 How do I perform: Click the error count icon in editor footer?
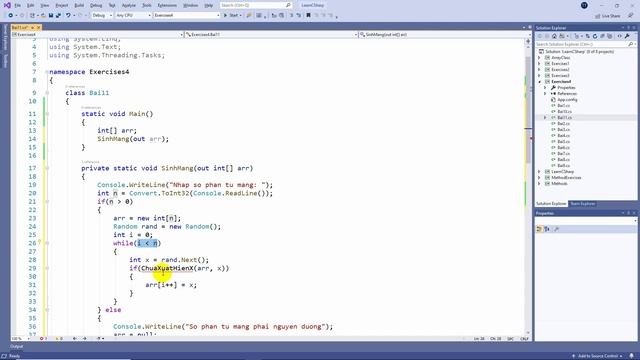[x=42, y=339]
